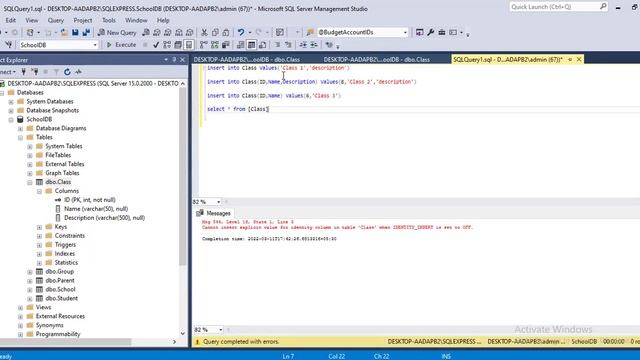The width and height of the screenshot is (640, 360).
Task: Execute the current SQL query
Action: (121, 45)
